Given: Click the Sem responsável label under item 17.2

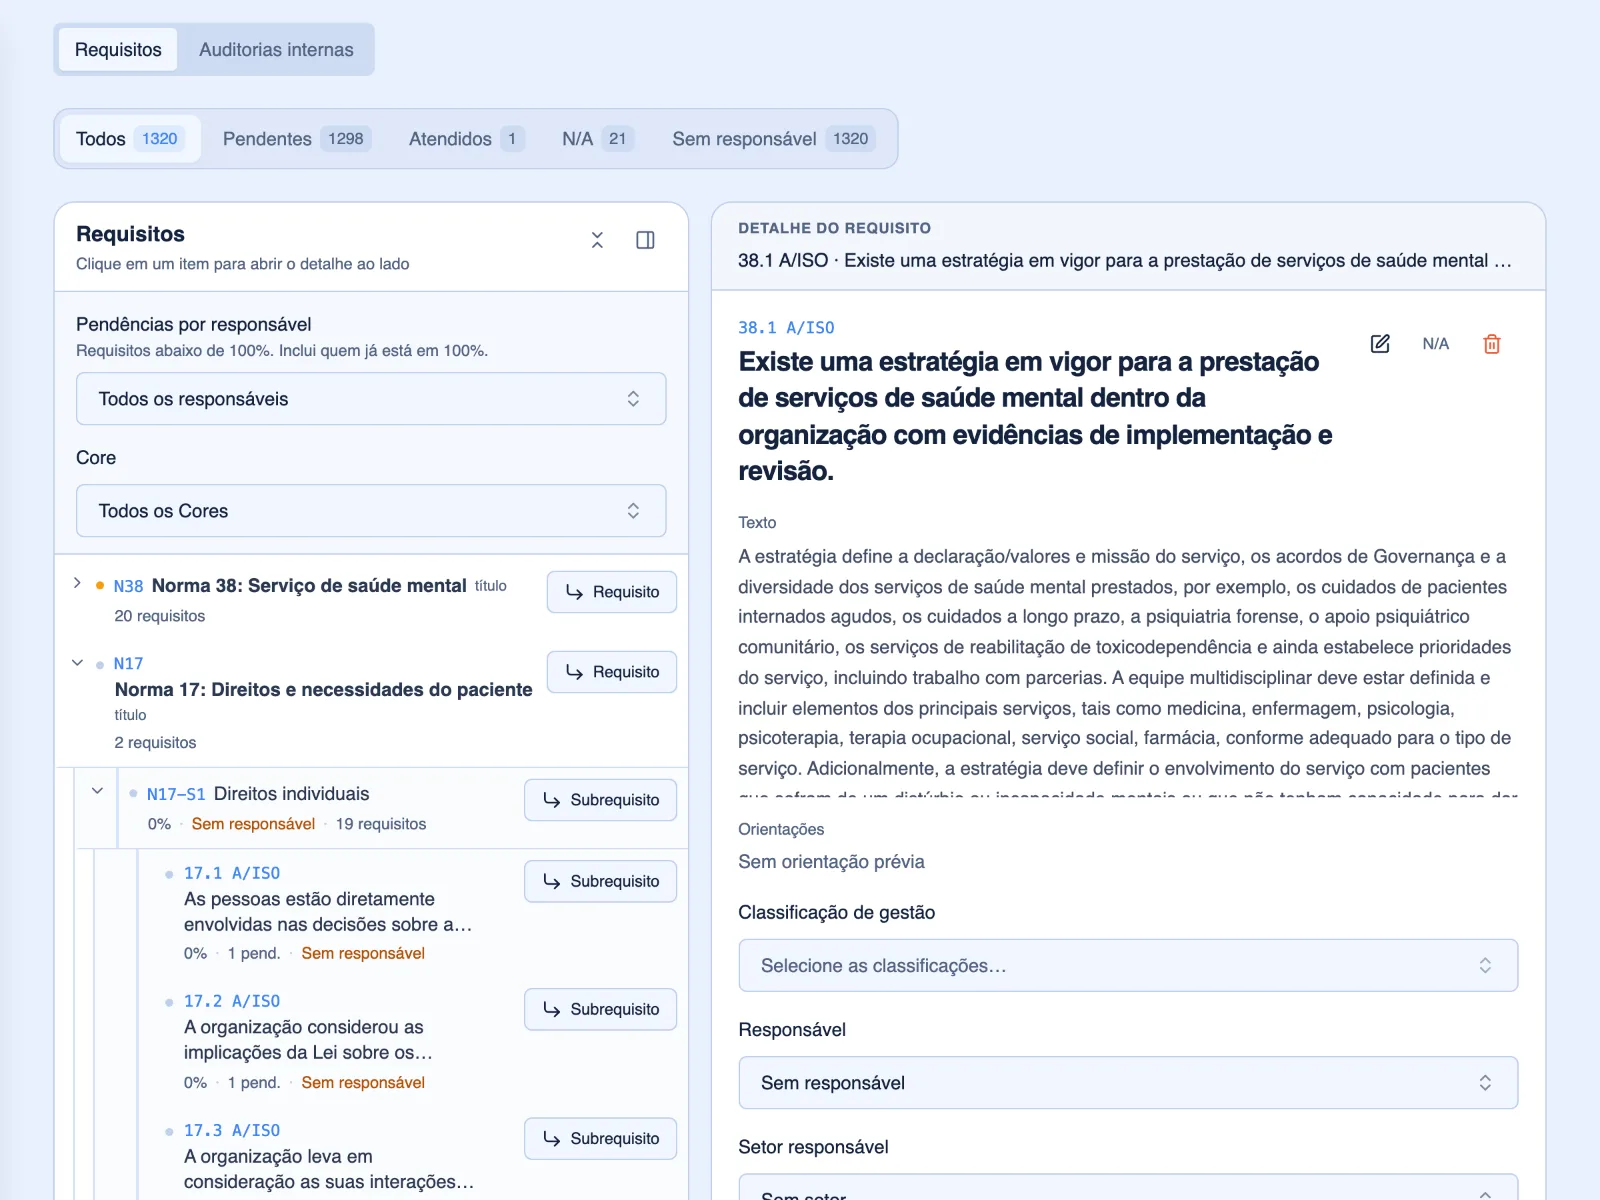Looking at the screenshot, I should [363, 1082].
